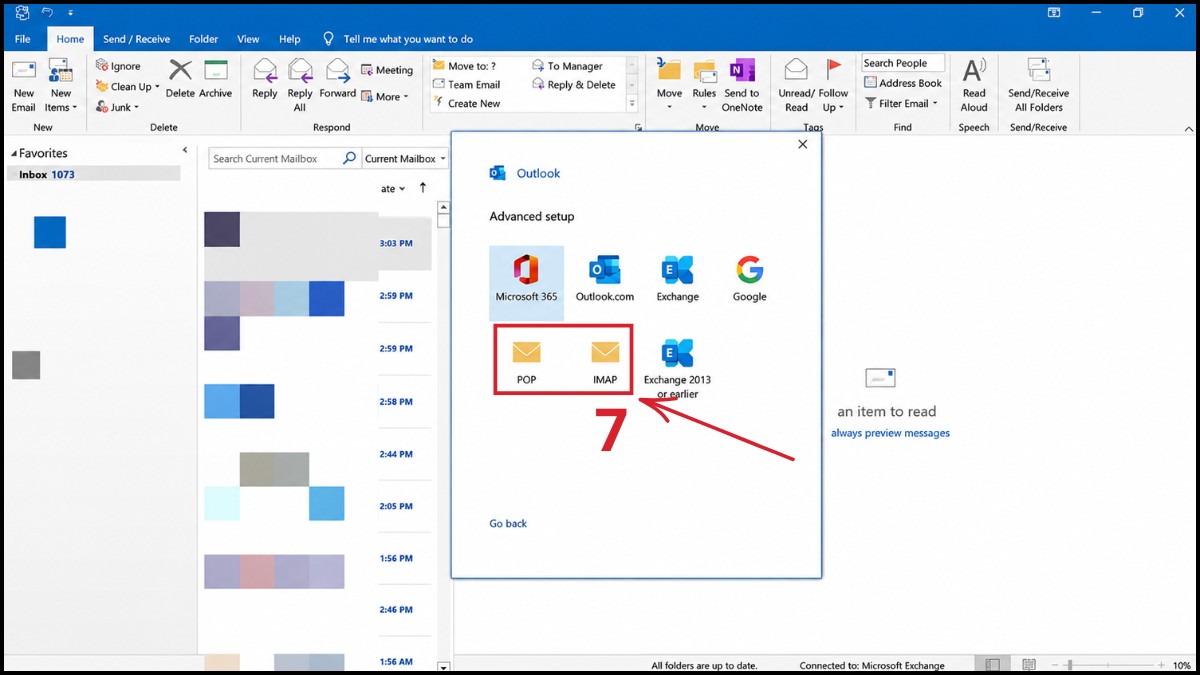Switch to the Send / Receive tab
1200x675 pixels.
click(136, 39)
